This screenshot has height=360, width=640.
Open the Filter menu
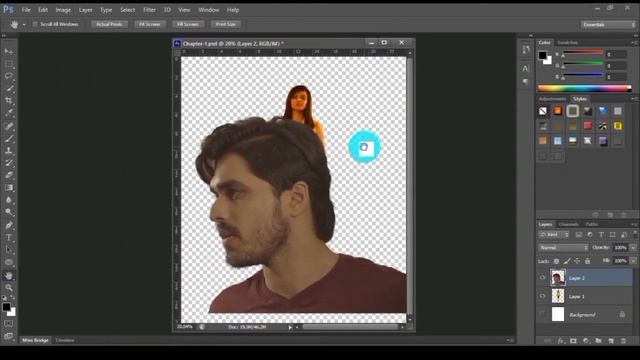coord(149,10)
